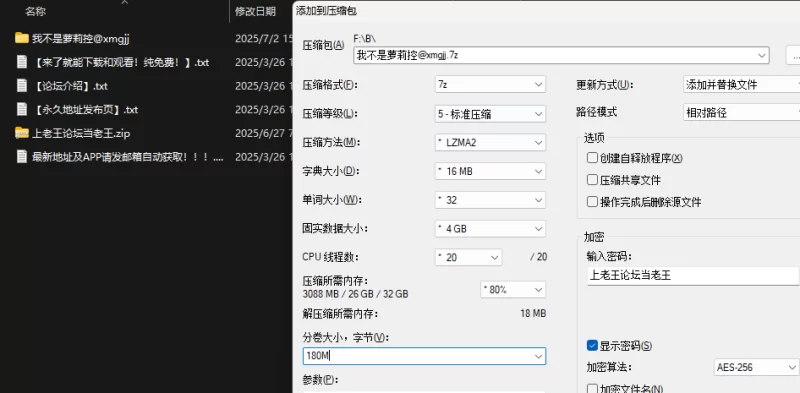Sort files by the 名称 column header
Viewport: 800px width, 393px height.
tap(35, 11)
